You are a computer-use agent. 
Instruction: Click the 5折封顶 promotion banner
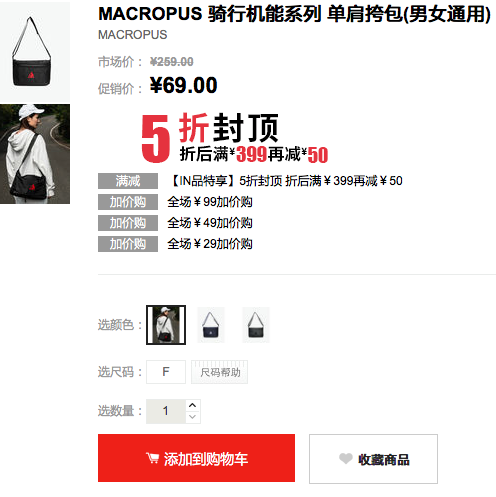(x=235, y=138)
